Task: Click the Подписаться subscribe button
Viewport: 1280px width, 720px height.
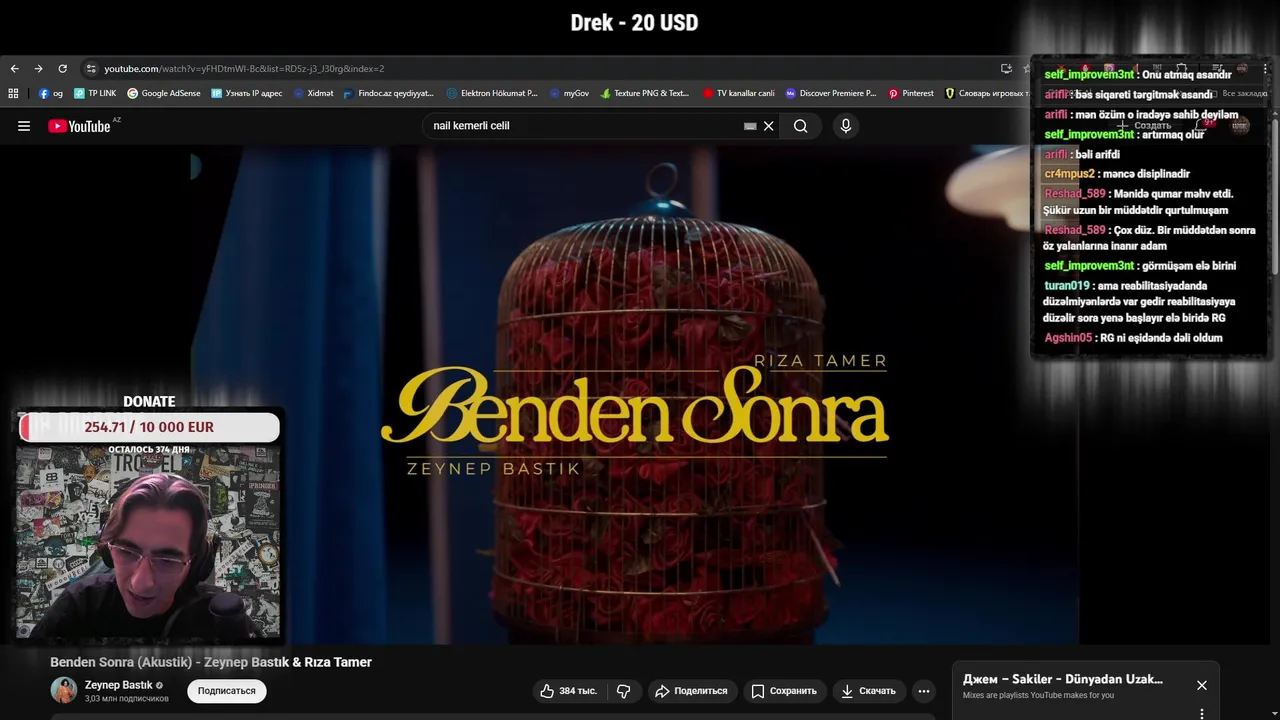Action: click(x=227, y=691)
